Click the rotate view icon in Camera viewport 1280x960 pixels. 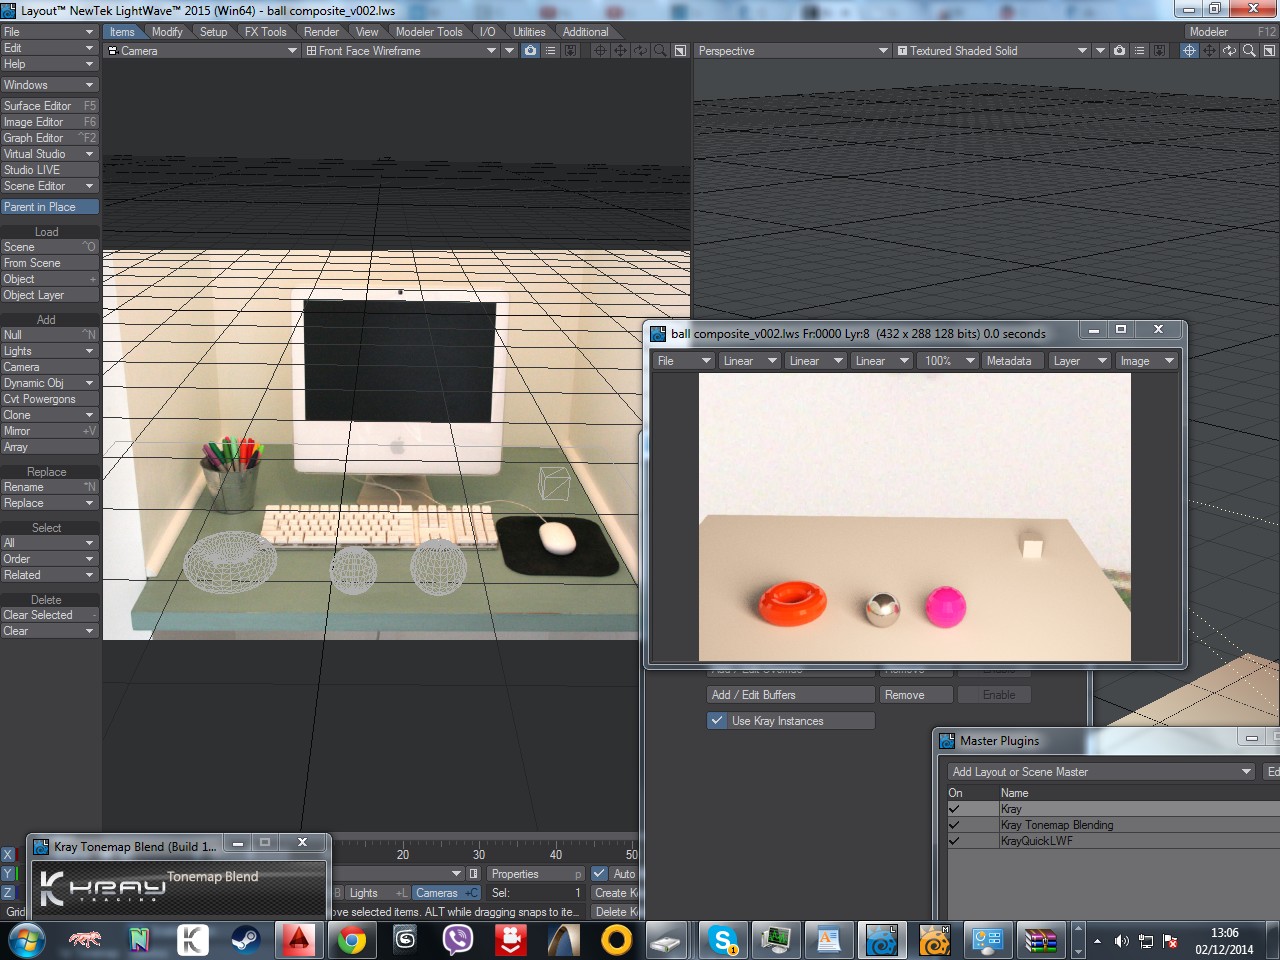point(640,51)
